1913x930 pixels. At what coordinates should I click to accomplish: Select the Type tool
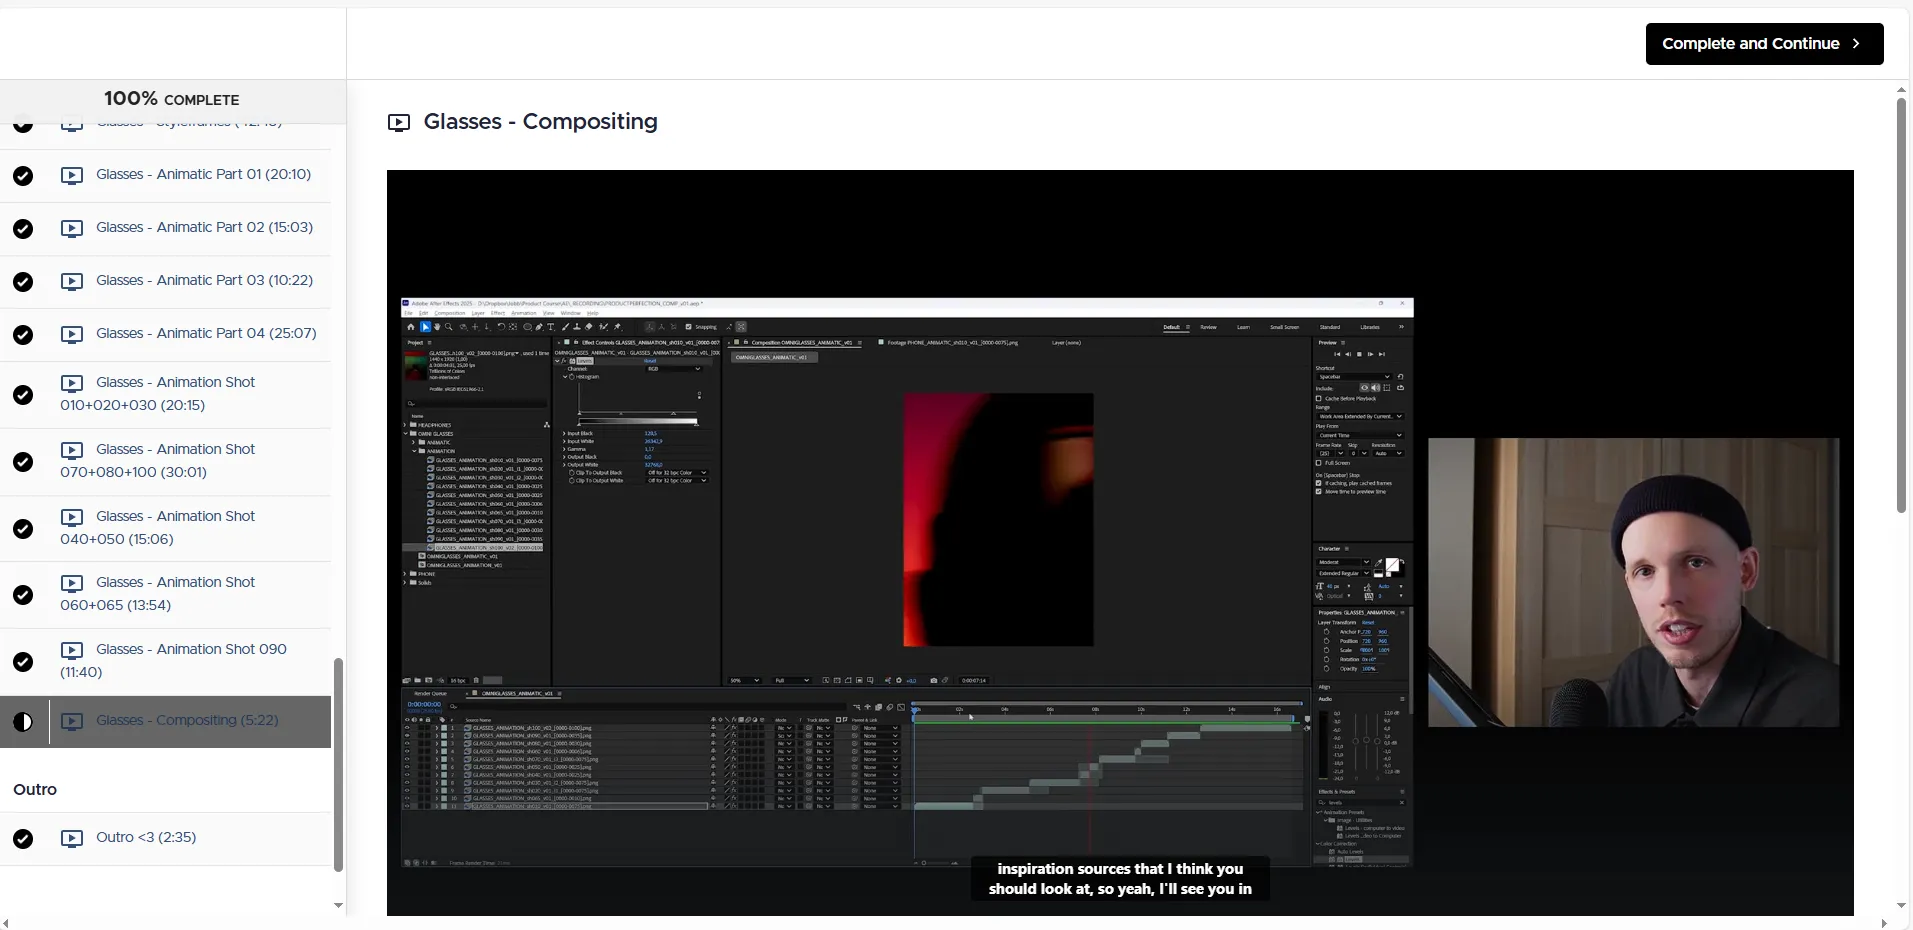coord(551,327)
